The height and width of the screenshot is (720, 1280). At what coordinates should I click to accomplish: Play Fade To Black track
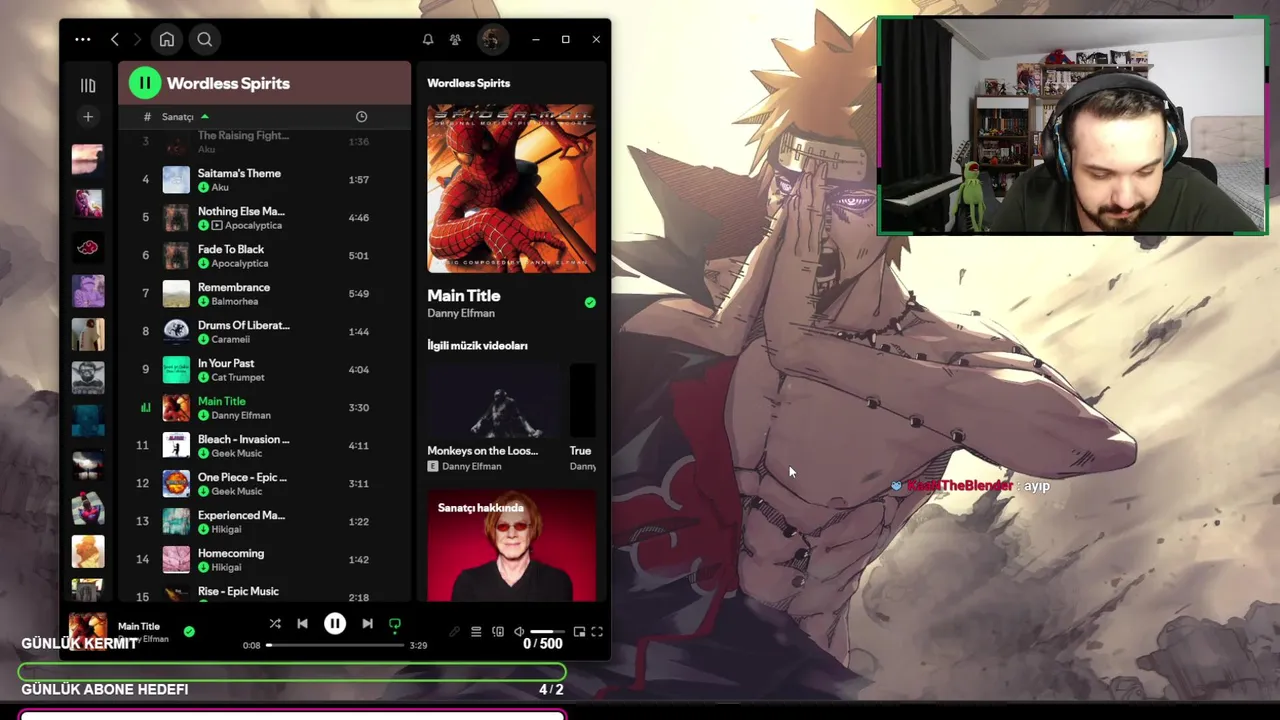(265, 256)
